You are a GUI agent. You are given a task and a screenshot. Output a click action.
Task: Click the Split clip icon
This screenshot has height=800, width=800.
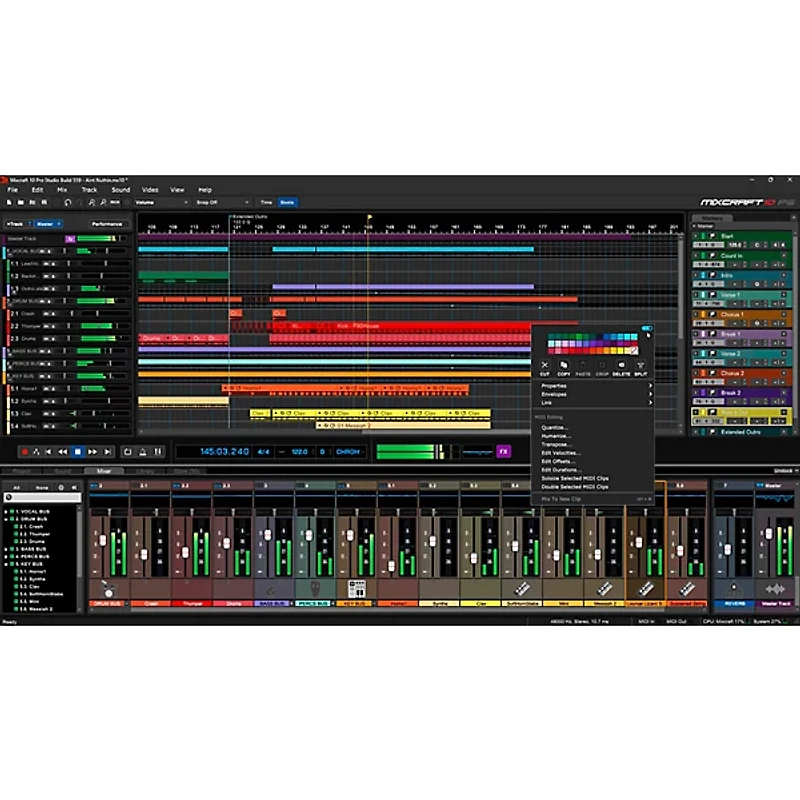click(641, 365)
